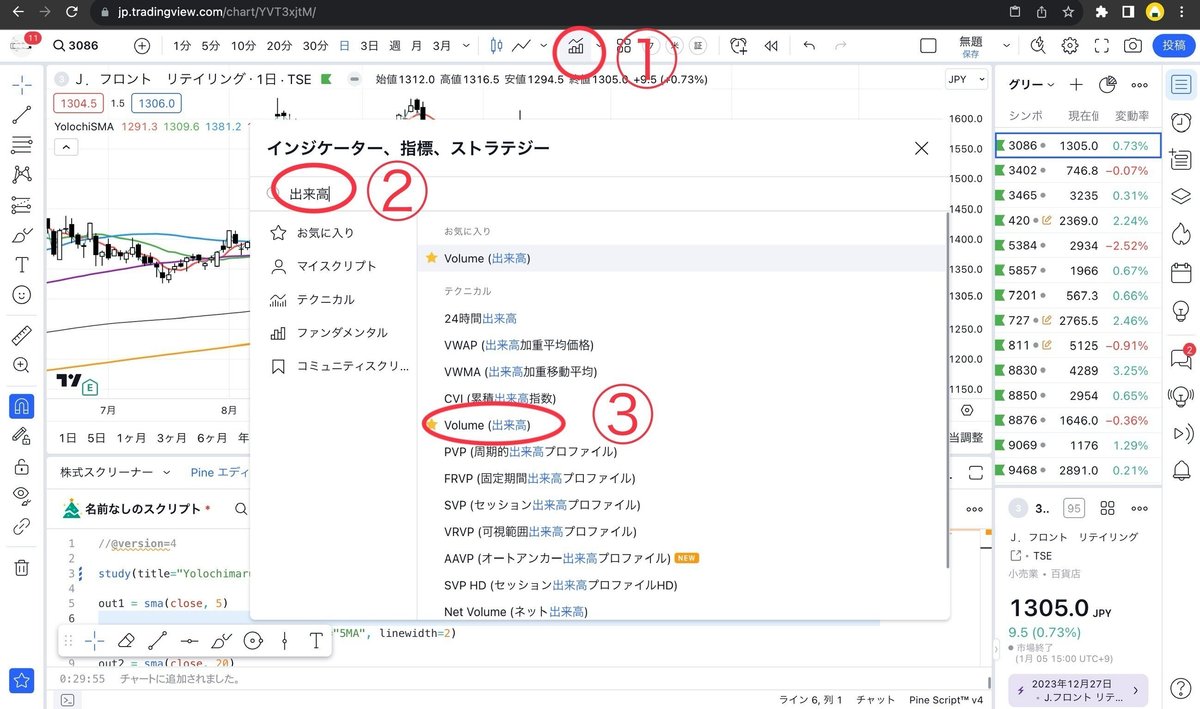Viewport: 1200px width, 709px height.
Task: Click the favorites star button at bottom left
Action: (x=21, y=680)
